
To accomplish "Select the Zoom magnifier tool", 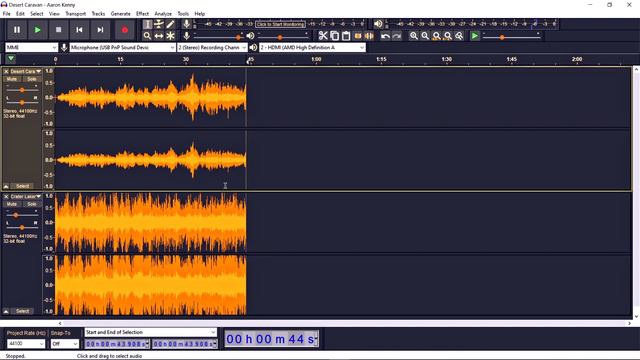I will (147, 36).
